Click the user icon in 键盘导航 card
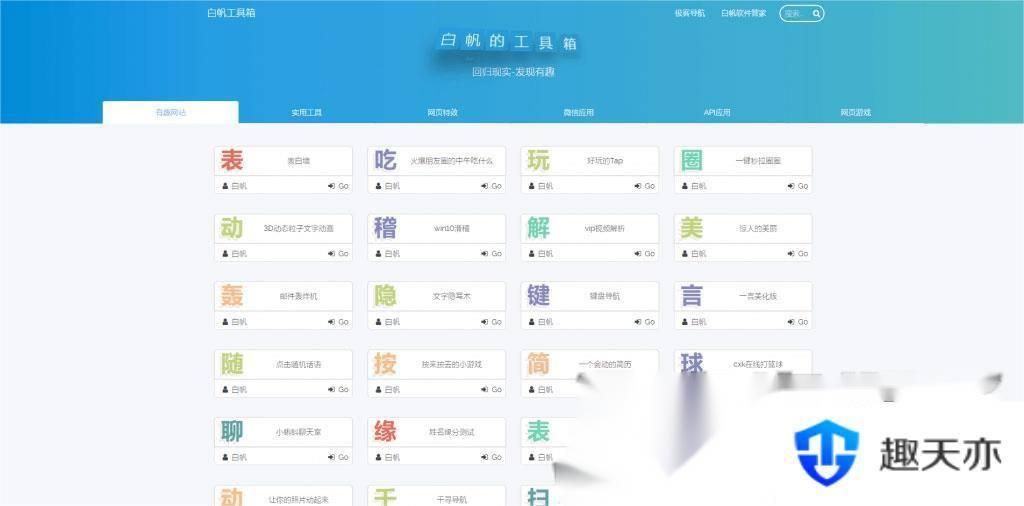The width and height of the screenshot is (1024, 506). [x=532, y=322]
